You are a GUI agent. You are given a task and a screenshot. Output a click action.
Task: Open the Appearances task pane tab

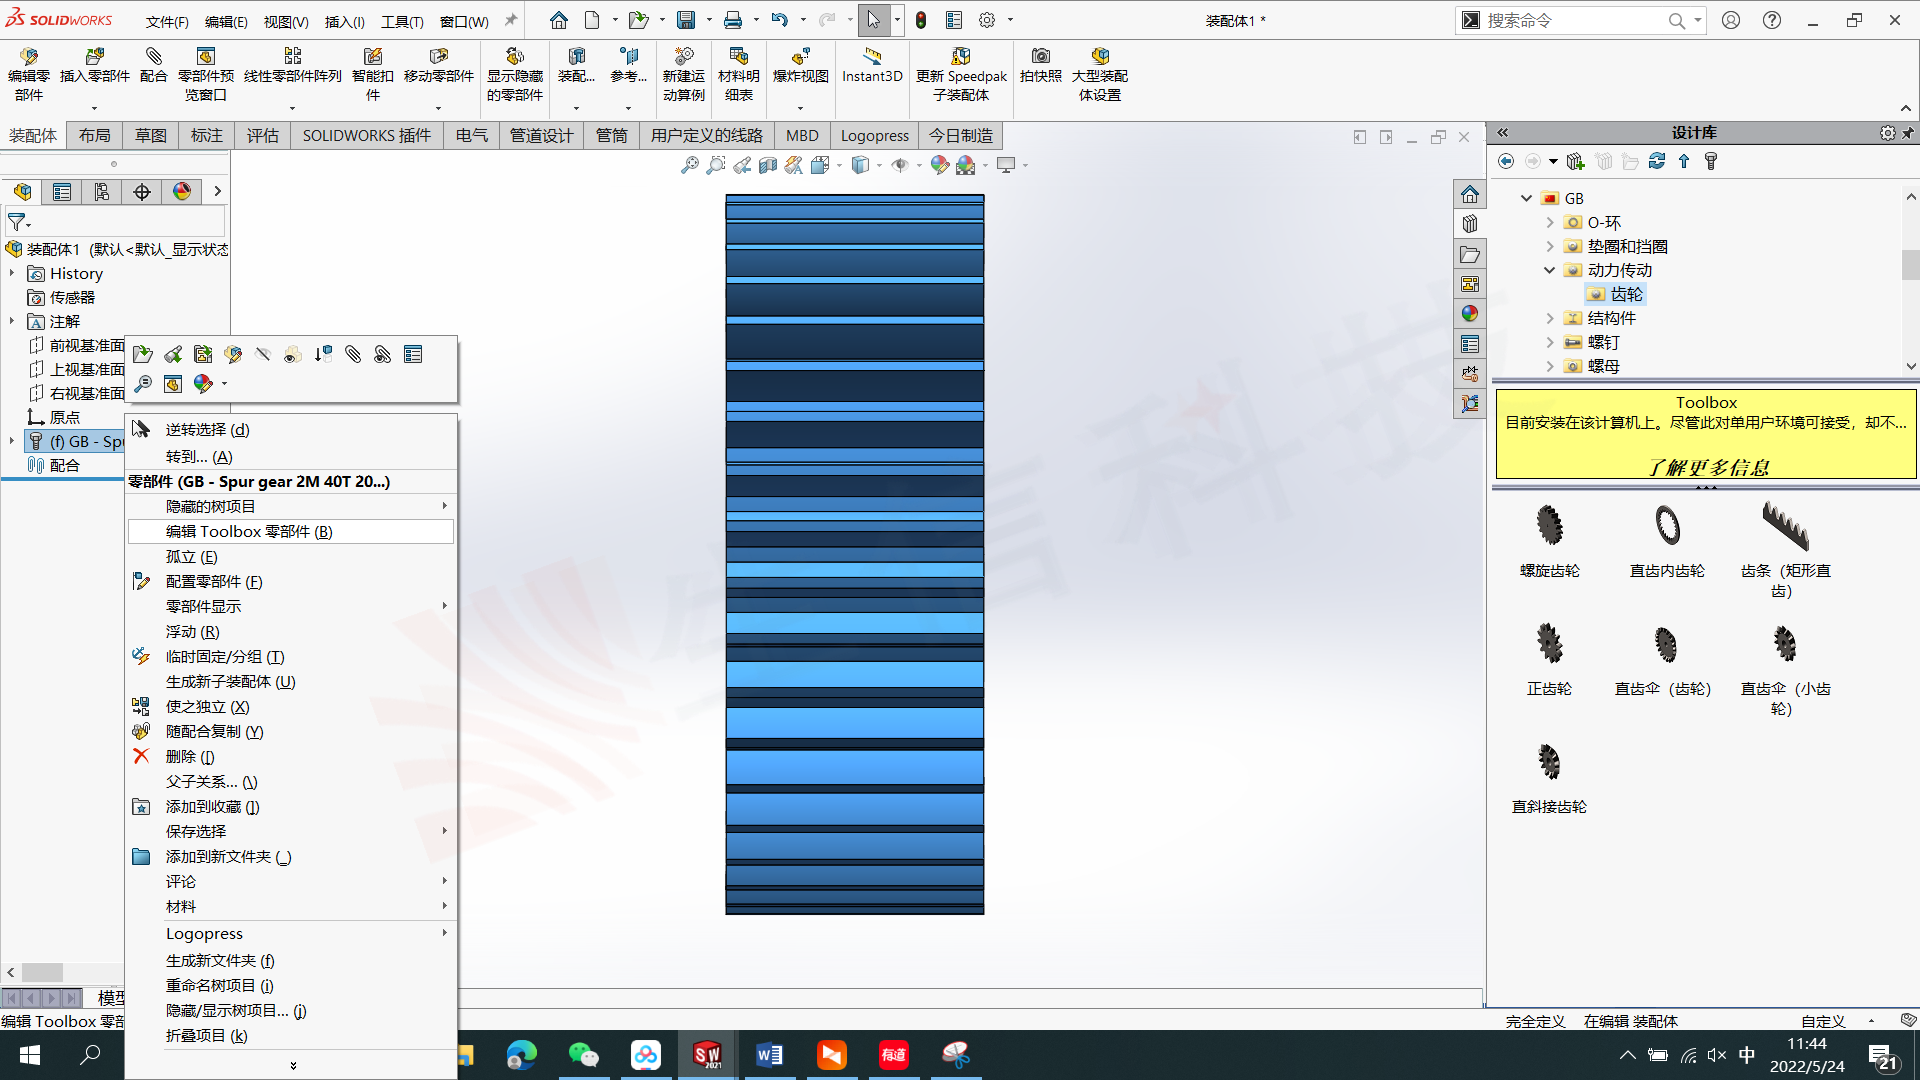(1470, 314)
